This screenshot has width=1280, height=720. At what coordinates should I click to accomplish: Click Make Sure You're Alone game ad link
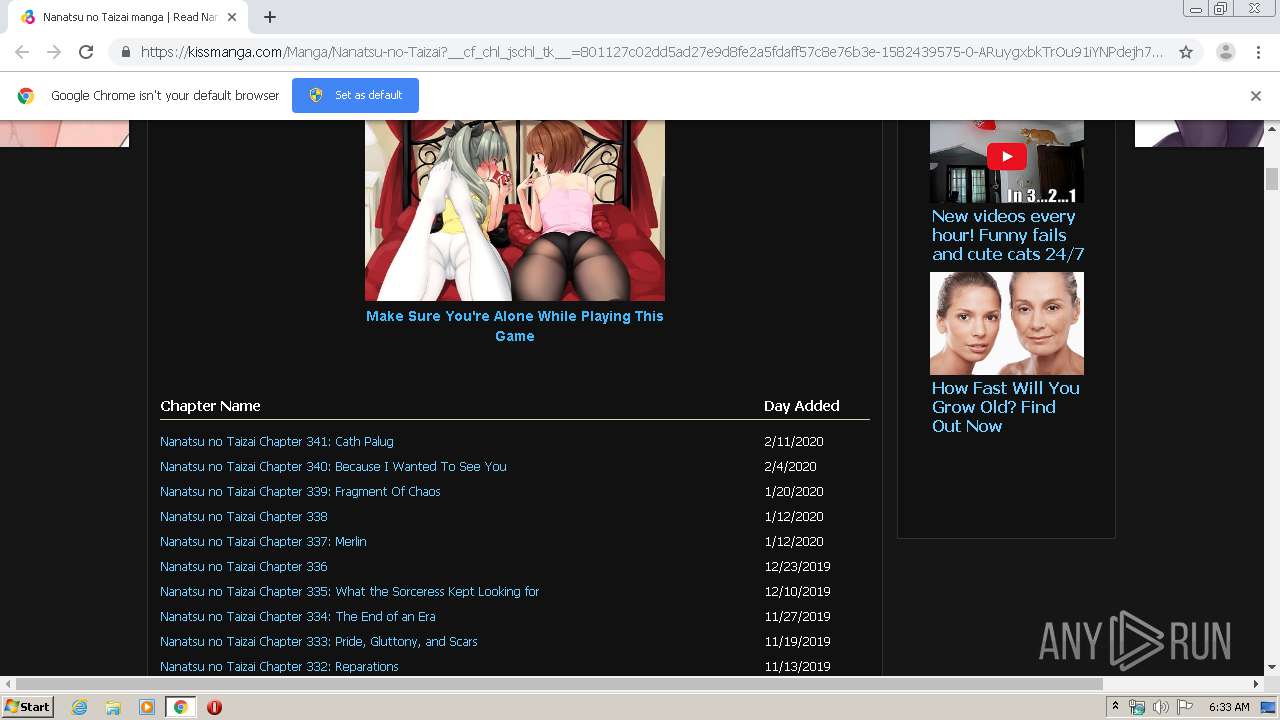[x=515, y=326]
